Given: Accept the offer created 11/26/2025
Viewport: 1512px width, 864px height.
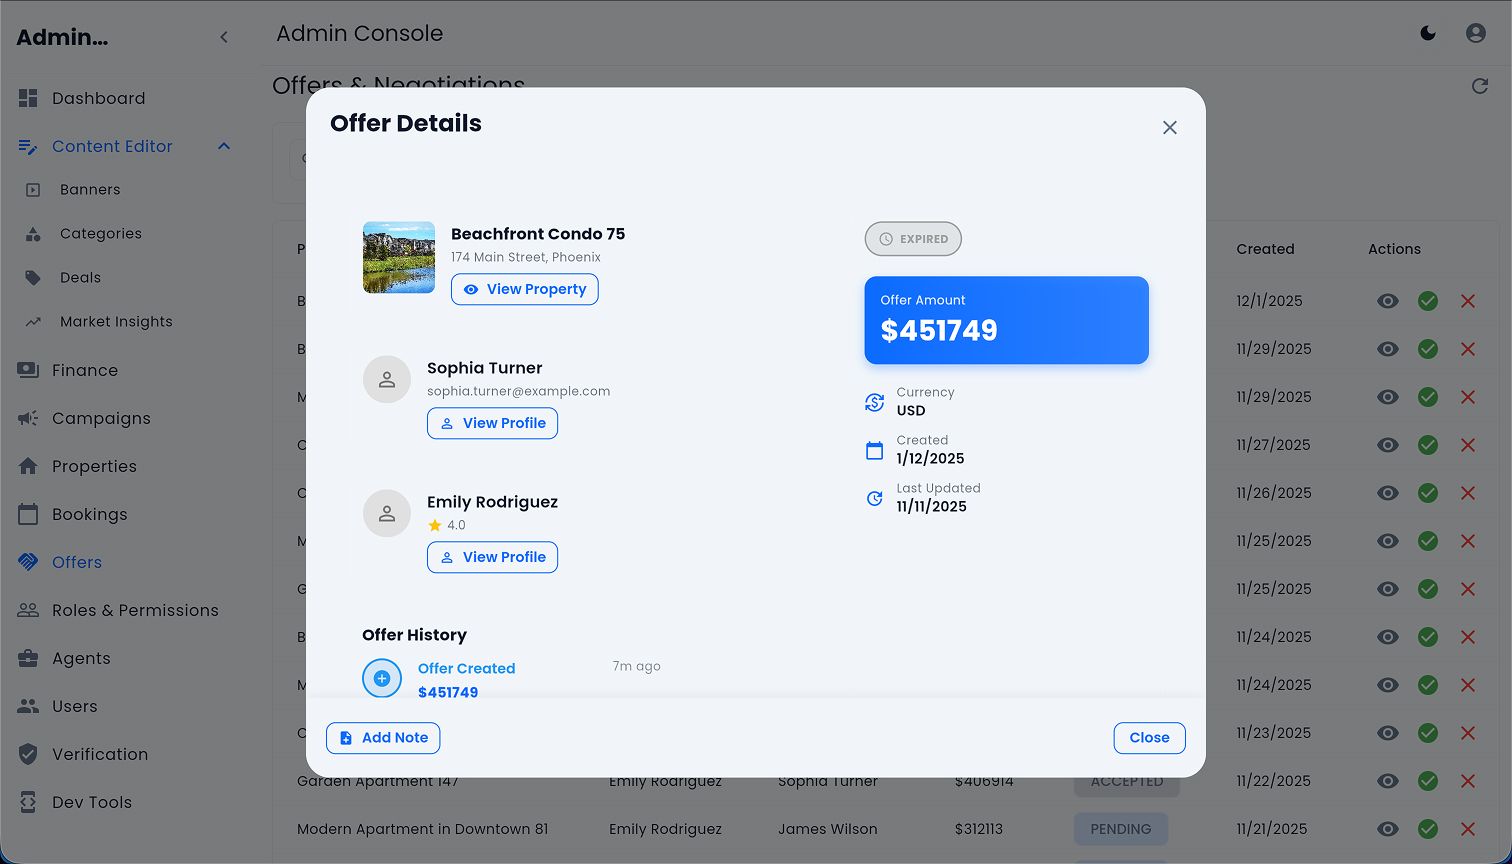Looking at the screenshot, I should [1428, 493].
